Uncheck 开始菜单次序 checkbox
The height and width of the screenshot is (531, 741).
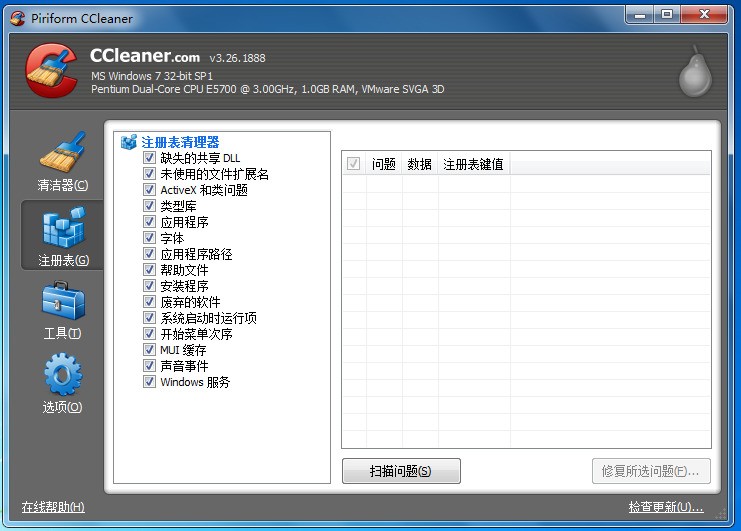(149, 334)
